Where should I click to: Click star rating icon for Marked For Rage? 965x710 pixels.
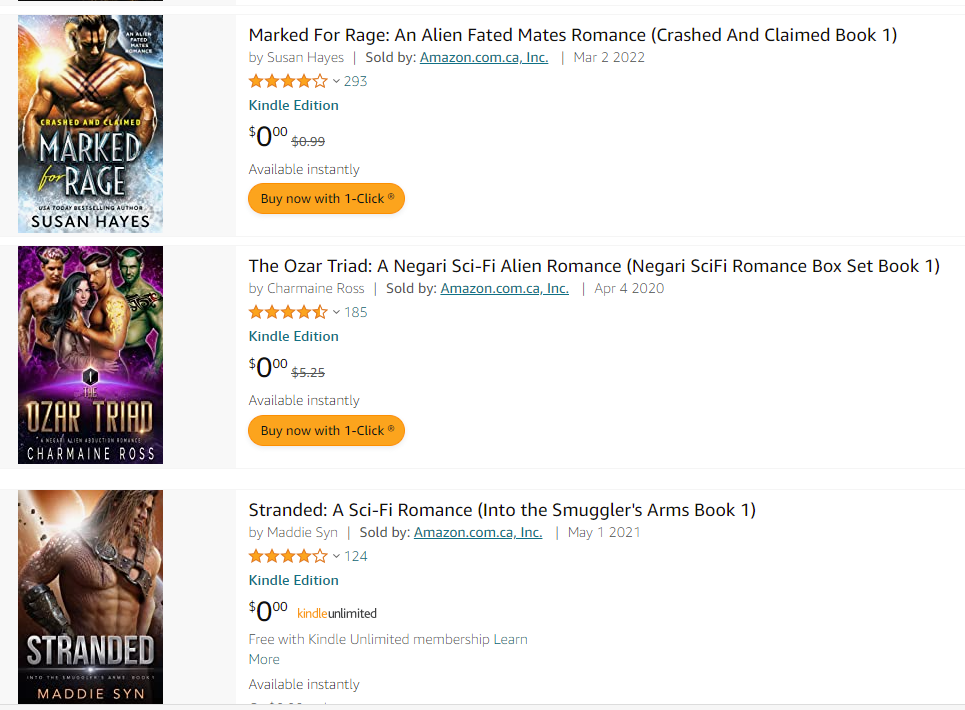click(288, 81)
